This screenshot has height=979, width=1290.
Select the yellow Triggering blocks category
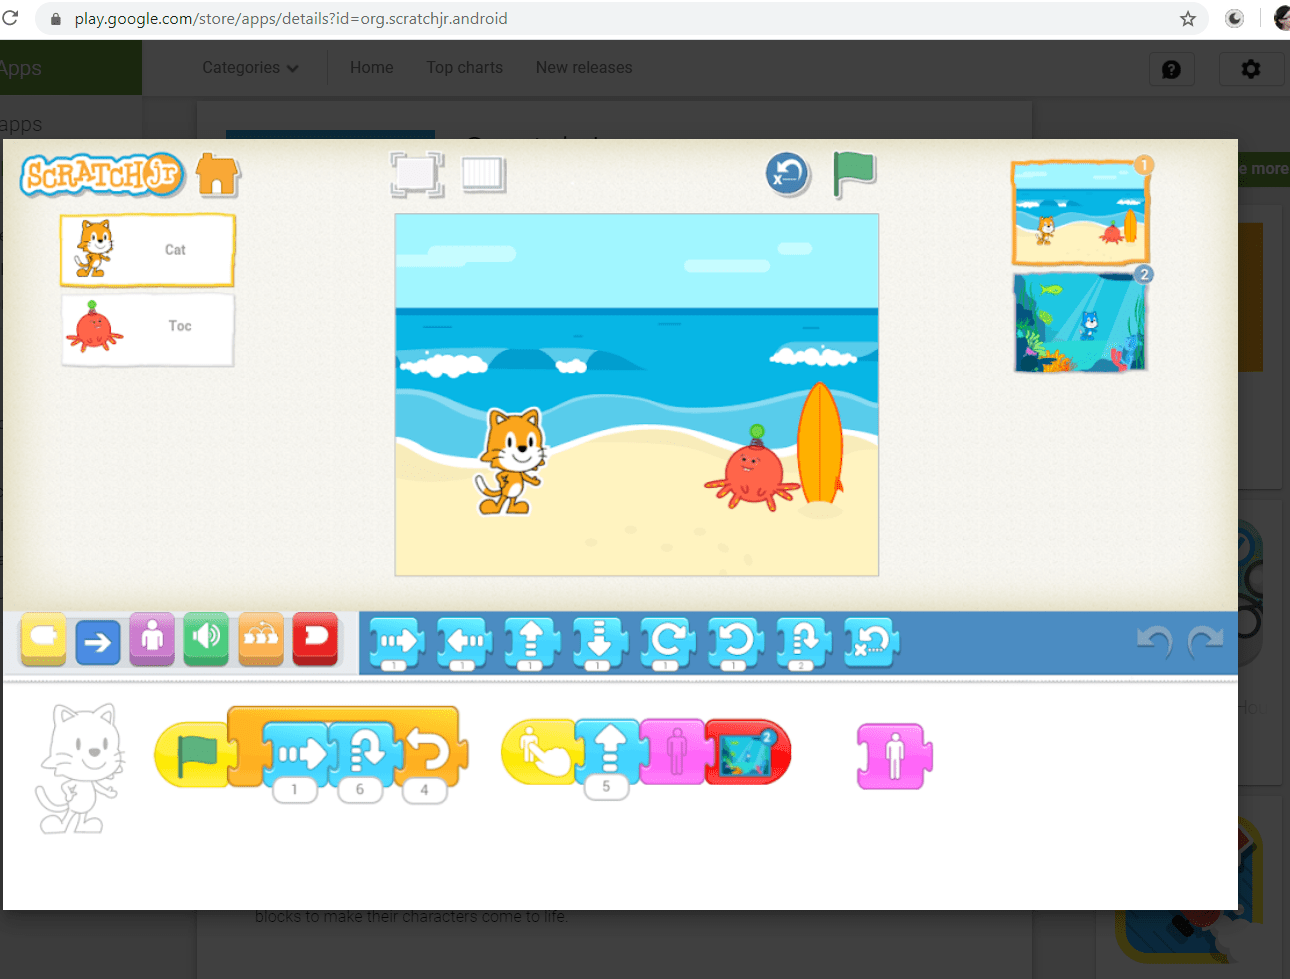pos(42,640)
